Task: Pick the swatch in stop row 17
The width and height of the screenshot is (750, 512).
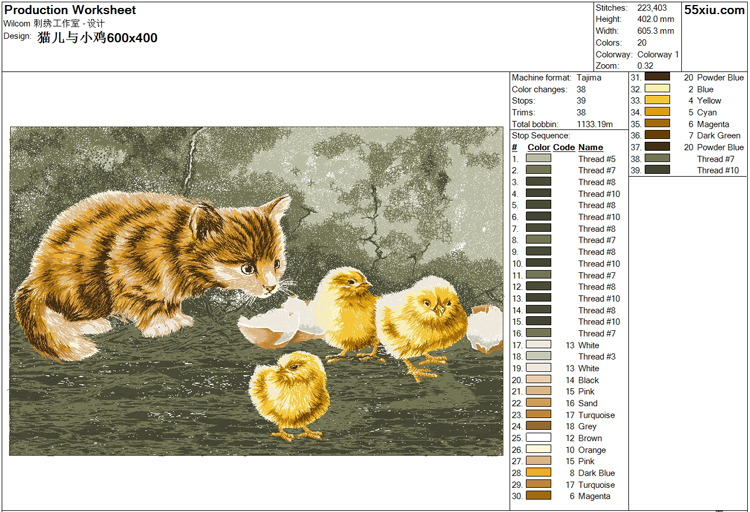Action: (x=538, y=345)
